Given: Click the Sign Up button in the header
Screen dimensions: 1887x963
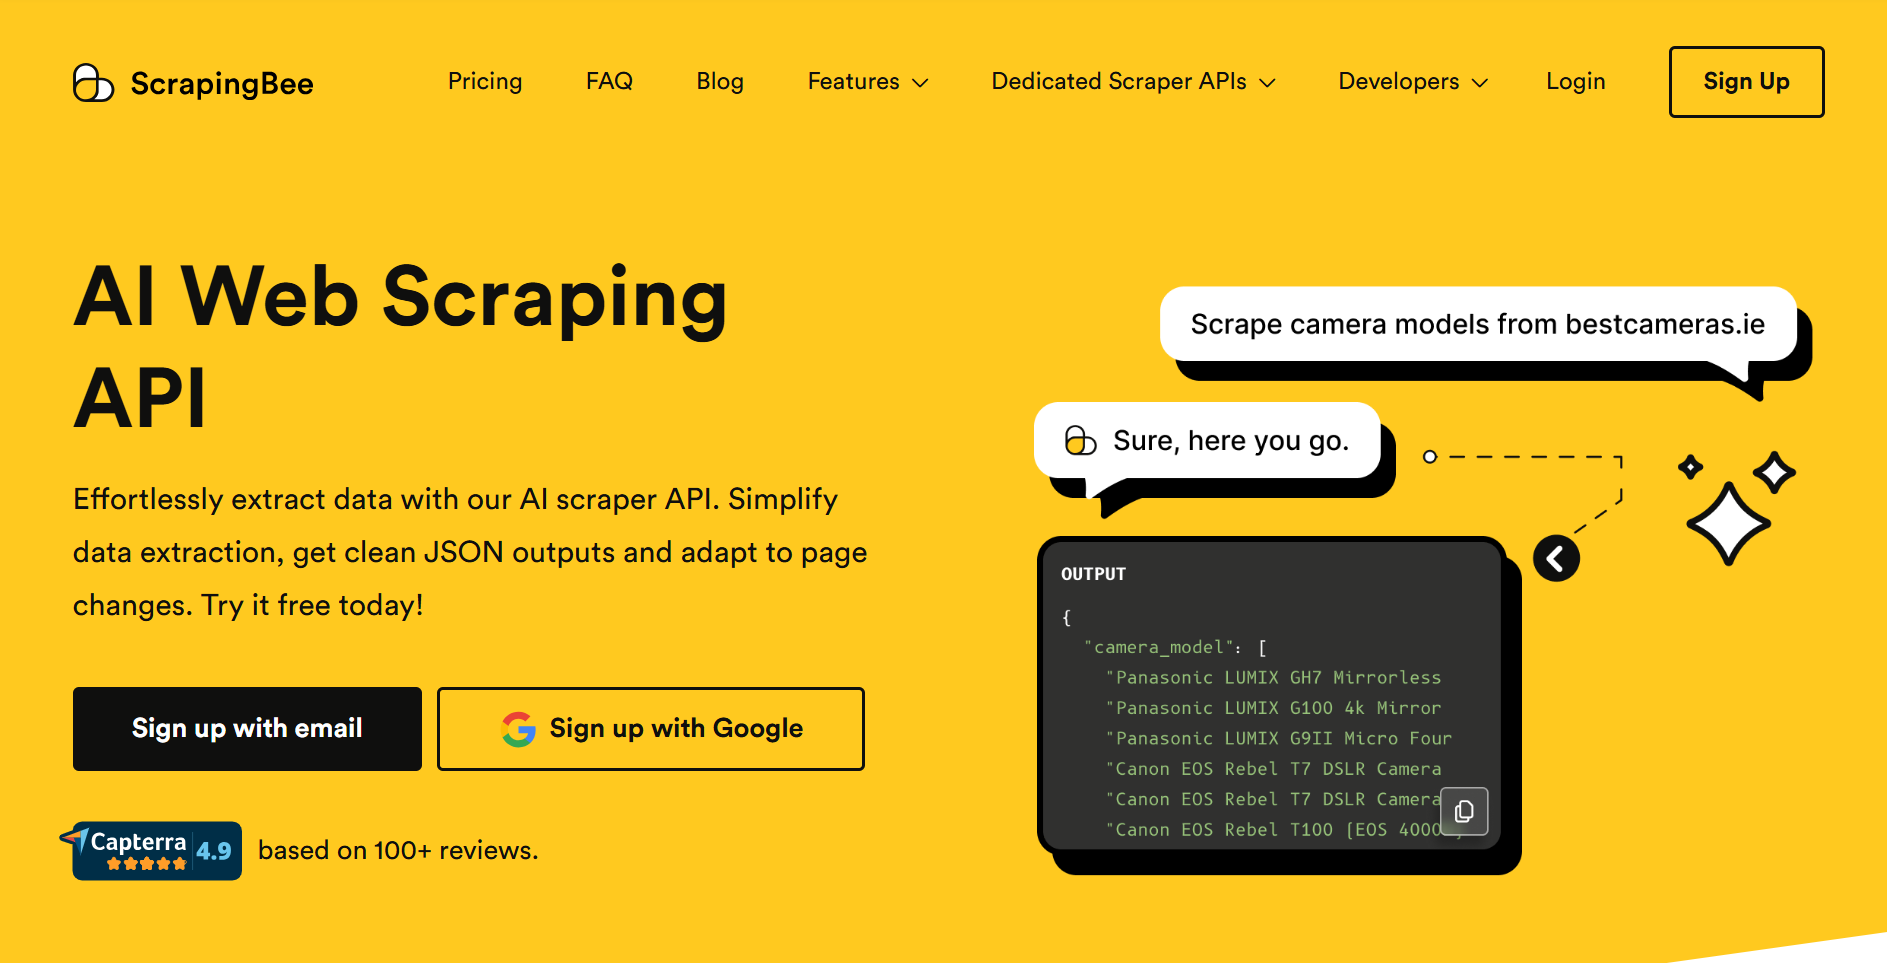Looking at the screenshot, I should pyautogui.click(x=1746, y=82).
